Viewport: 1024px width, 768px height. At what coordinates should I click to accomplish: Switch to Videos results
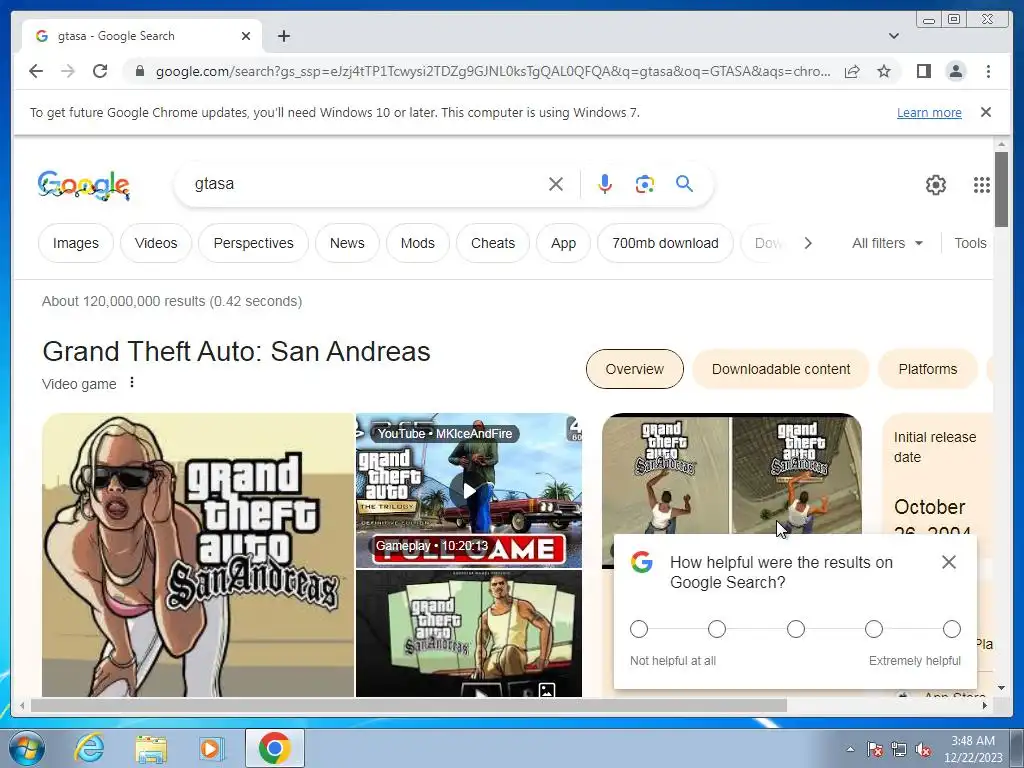point(155,243)
